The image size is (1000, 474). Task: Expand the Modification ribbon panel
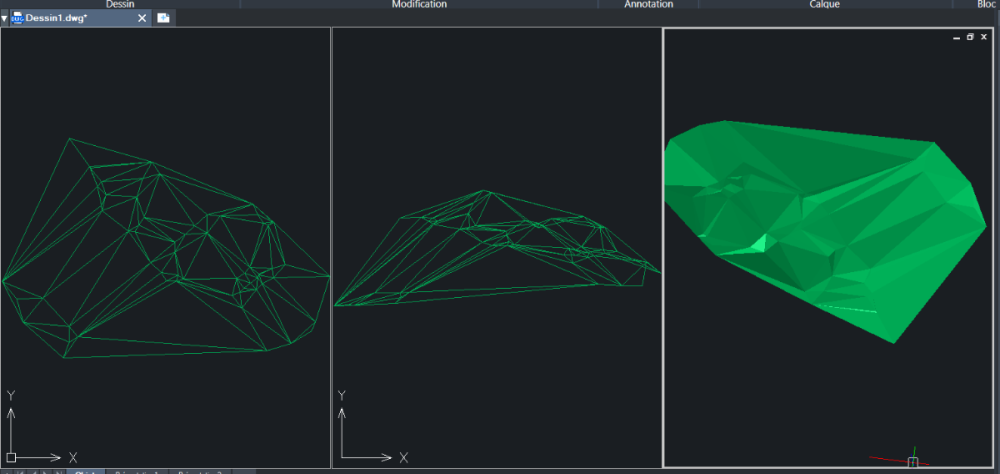(419, 4)
